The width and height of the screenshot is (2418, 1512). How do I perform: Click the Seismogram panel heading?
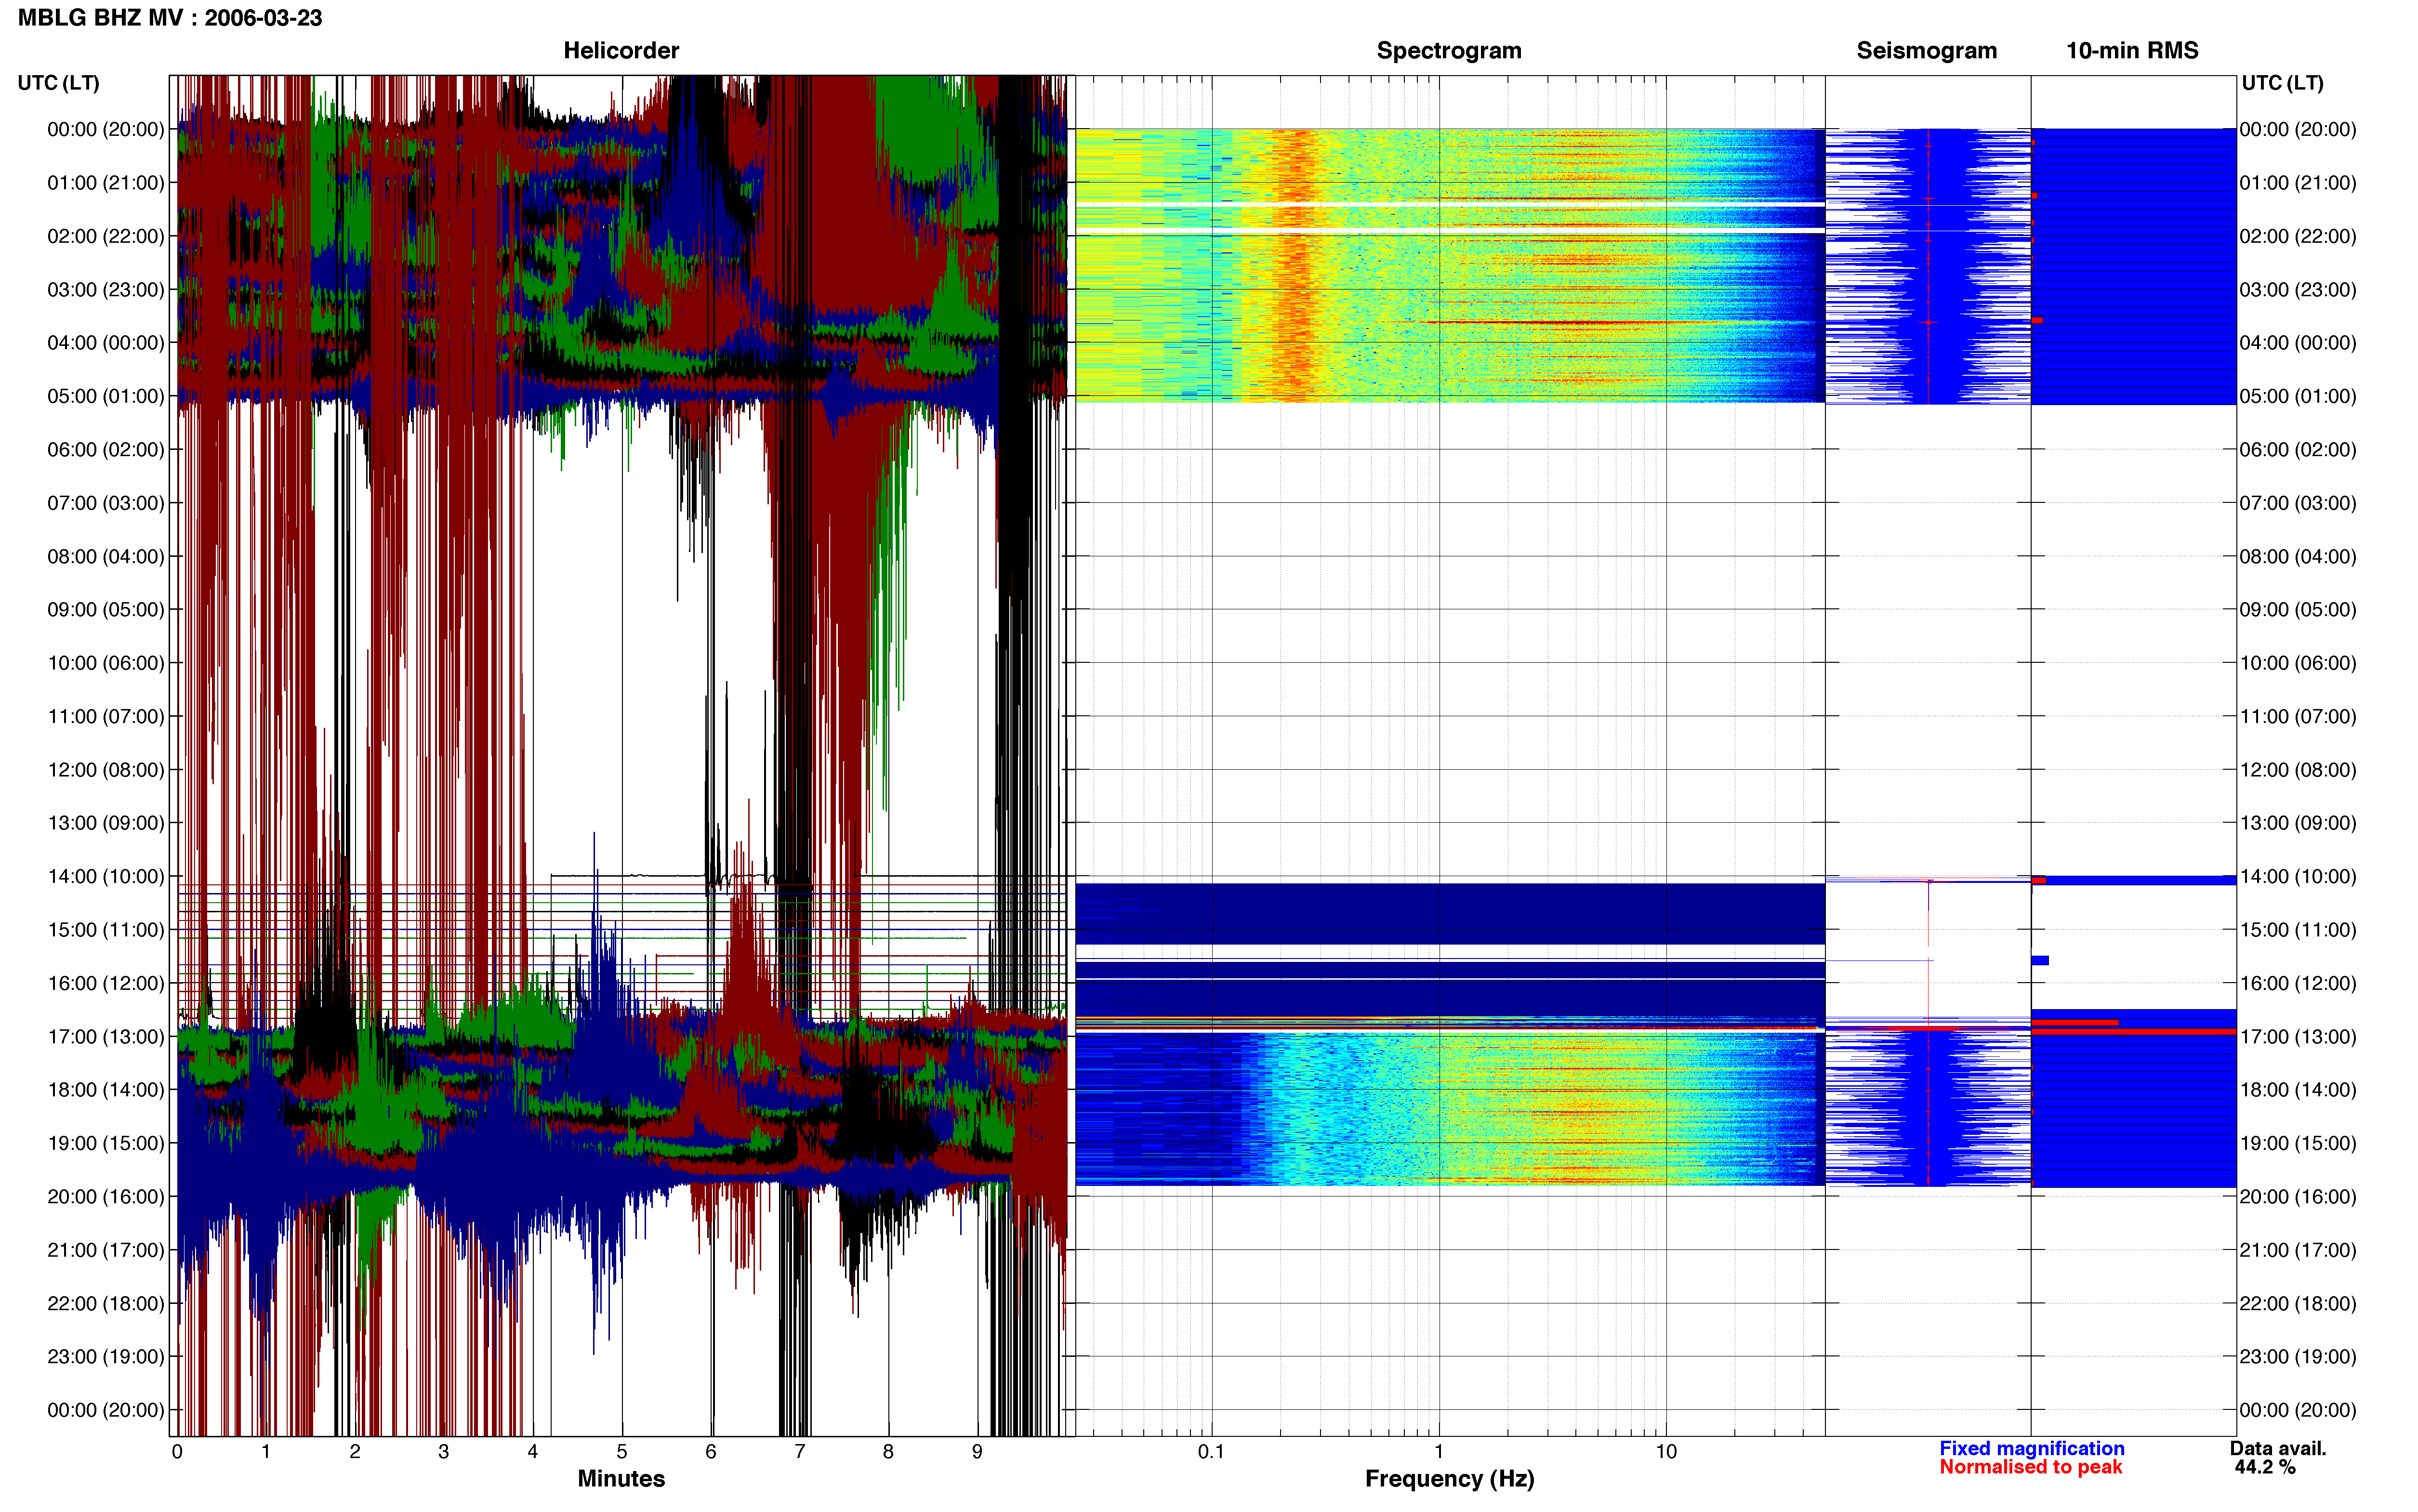(x=1926, y=51)
